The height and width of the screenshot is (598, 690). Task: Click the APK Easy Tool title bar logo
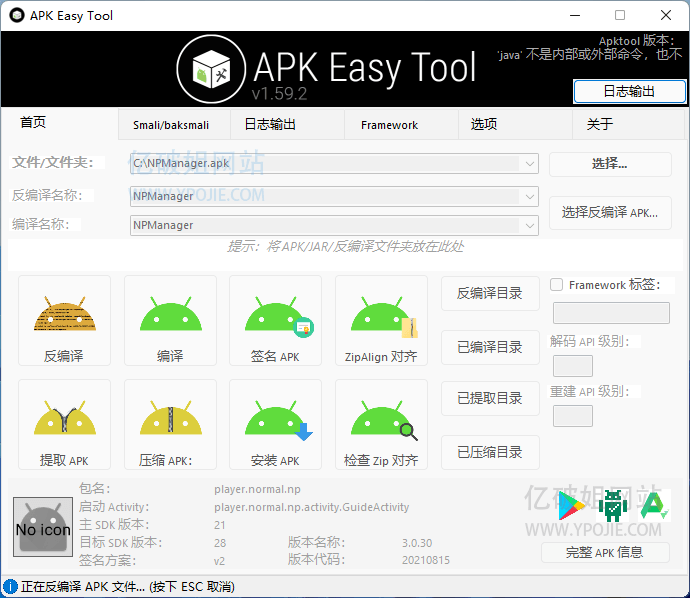tap(17, 15)
